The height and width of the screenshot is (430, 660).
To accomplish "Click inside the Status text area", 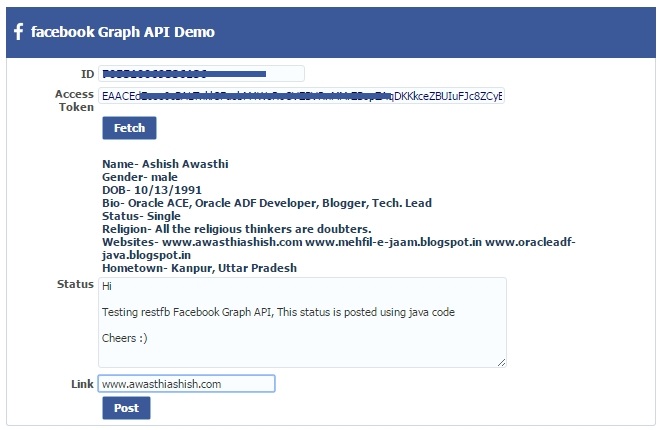I will (302, 322).
